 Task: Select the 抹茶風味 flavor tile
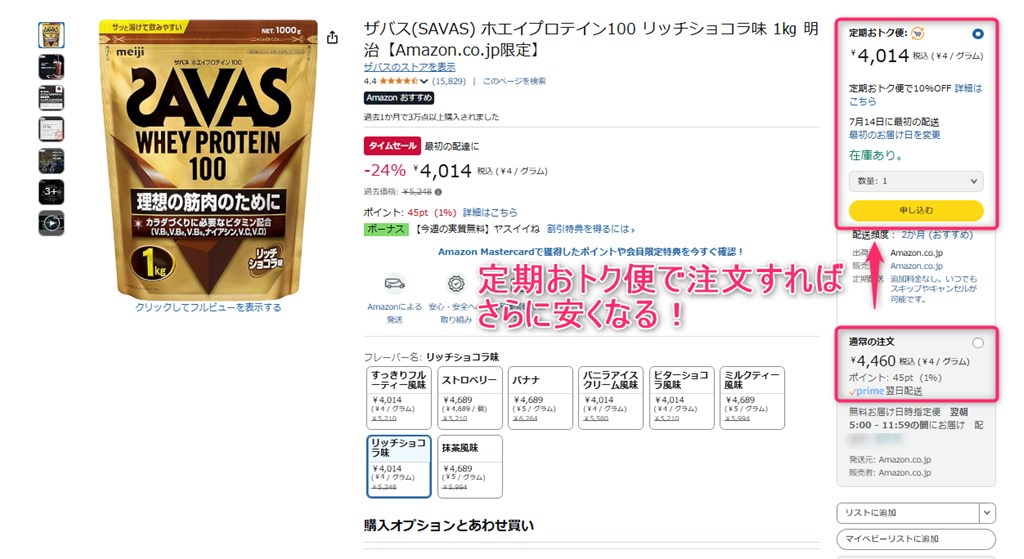[470, 466]
